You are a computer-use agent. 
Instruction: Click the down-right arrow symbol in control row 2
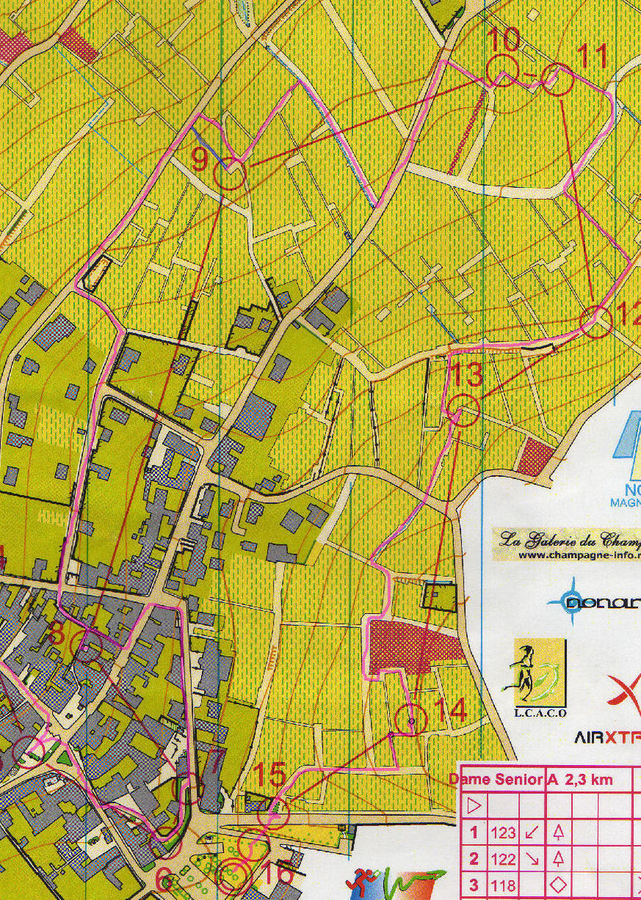(x=531, y=858)
